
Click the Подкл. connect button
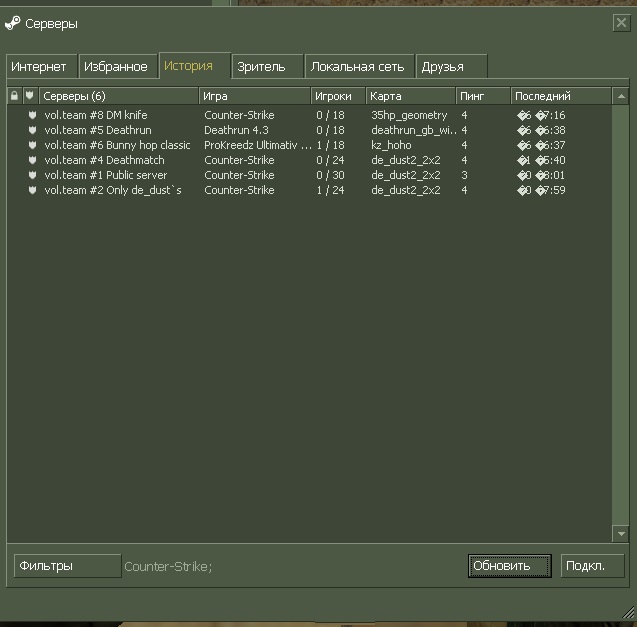(592, 566)
